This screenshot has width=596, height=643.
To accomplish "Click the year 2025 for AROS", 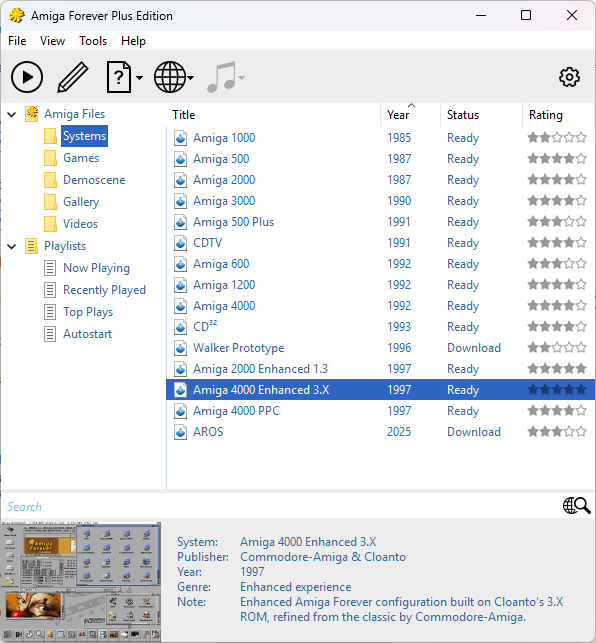I will pos(399,432).
